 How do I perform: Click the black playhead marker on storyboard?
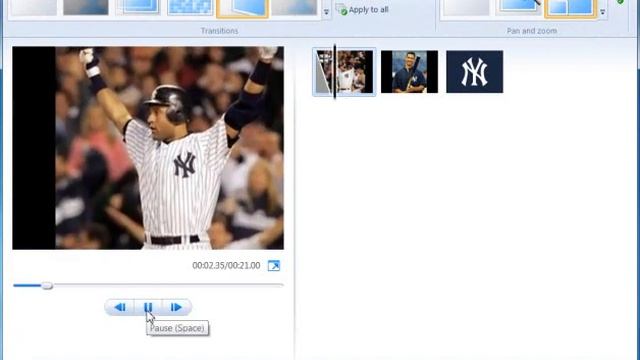pyautogui.click(x=335, y=71)
